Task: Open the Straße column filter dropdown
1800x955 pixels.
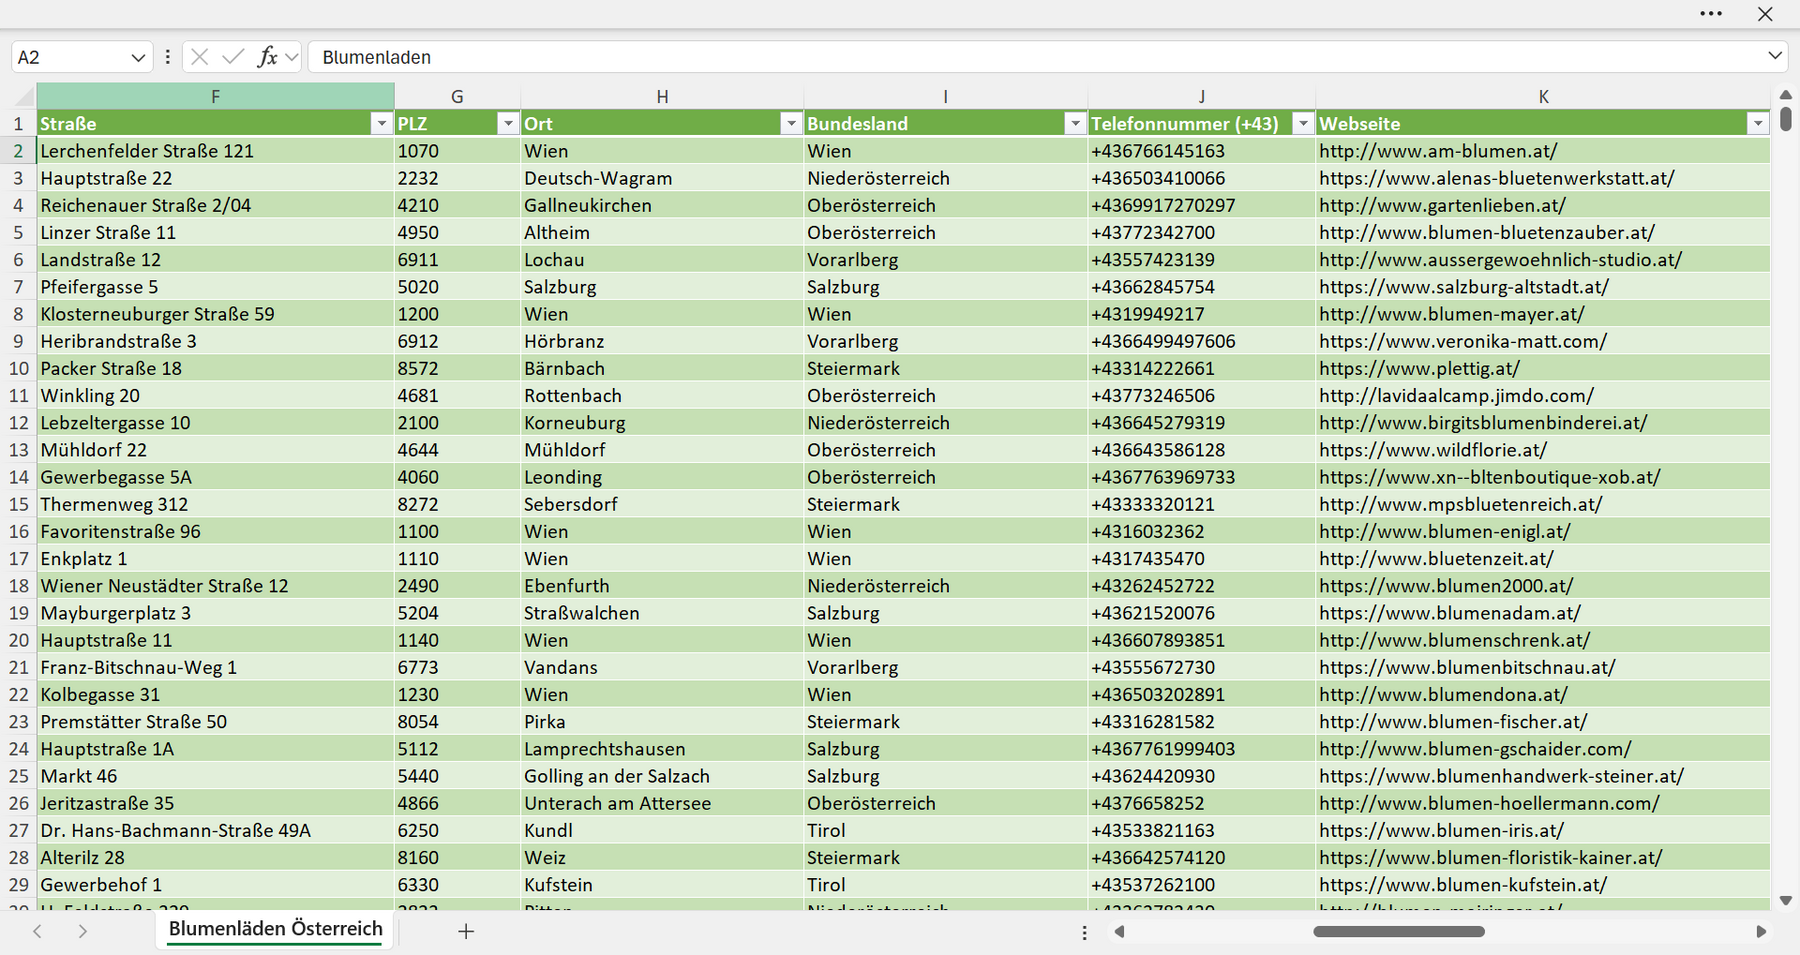Action: tap(380, 124)
